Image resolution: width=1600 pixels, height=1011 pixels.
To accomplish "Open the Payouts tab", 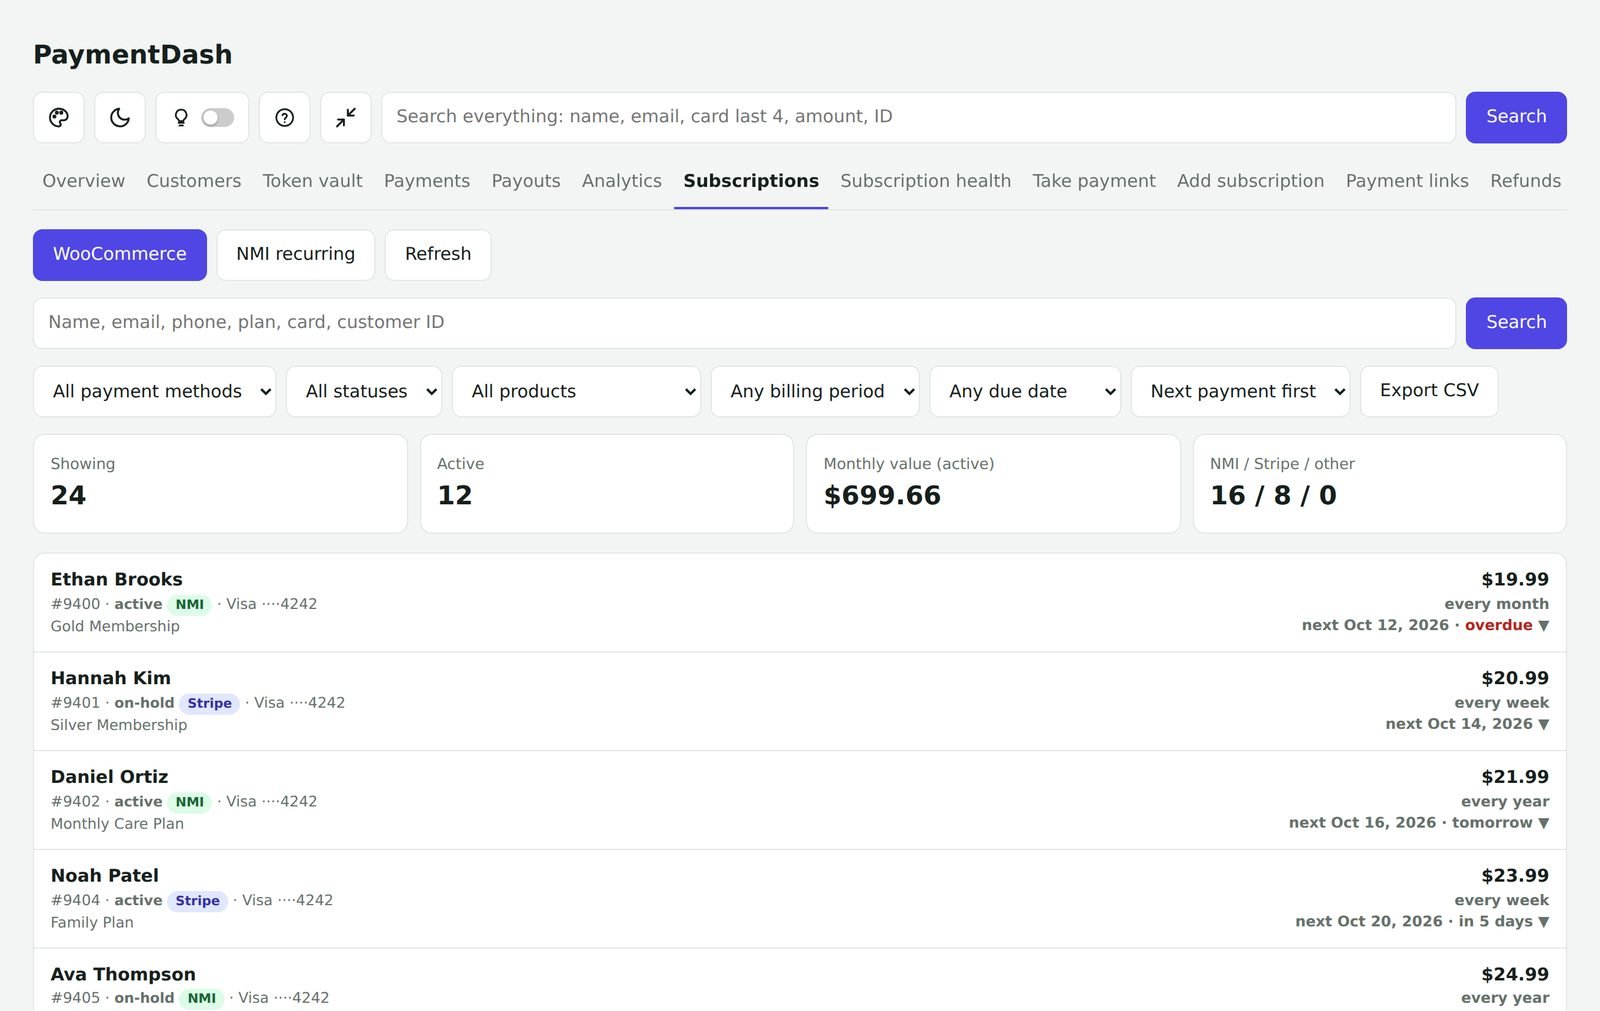I will tap(526, 181).
